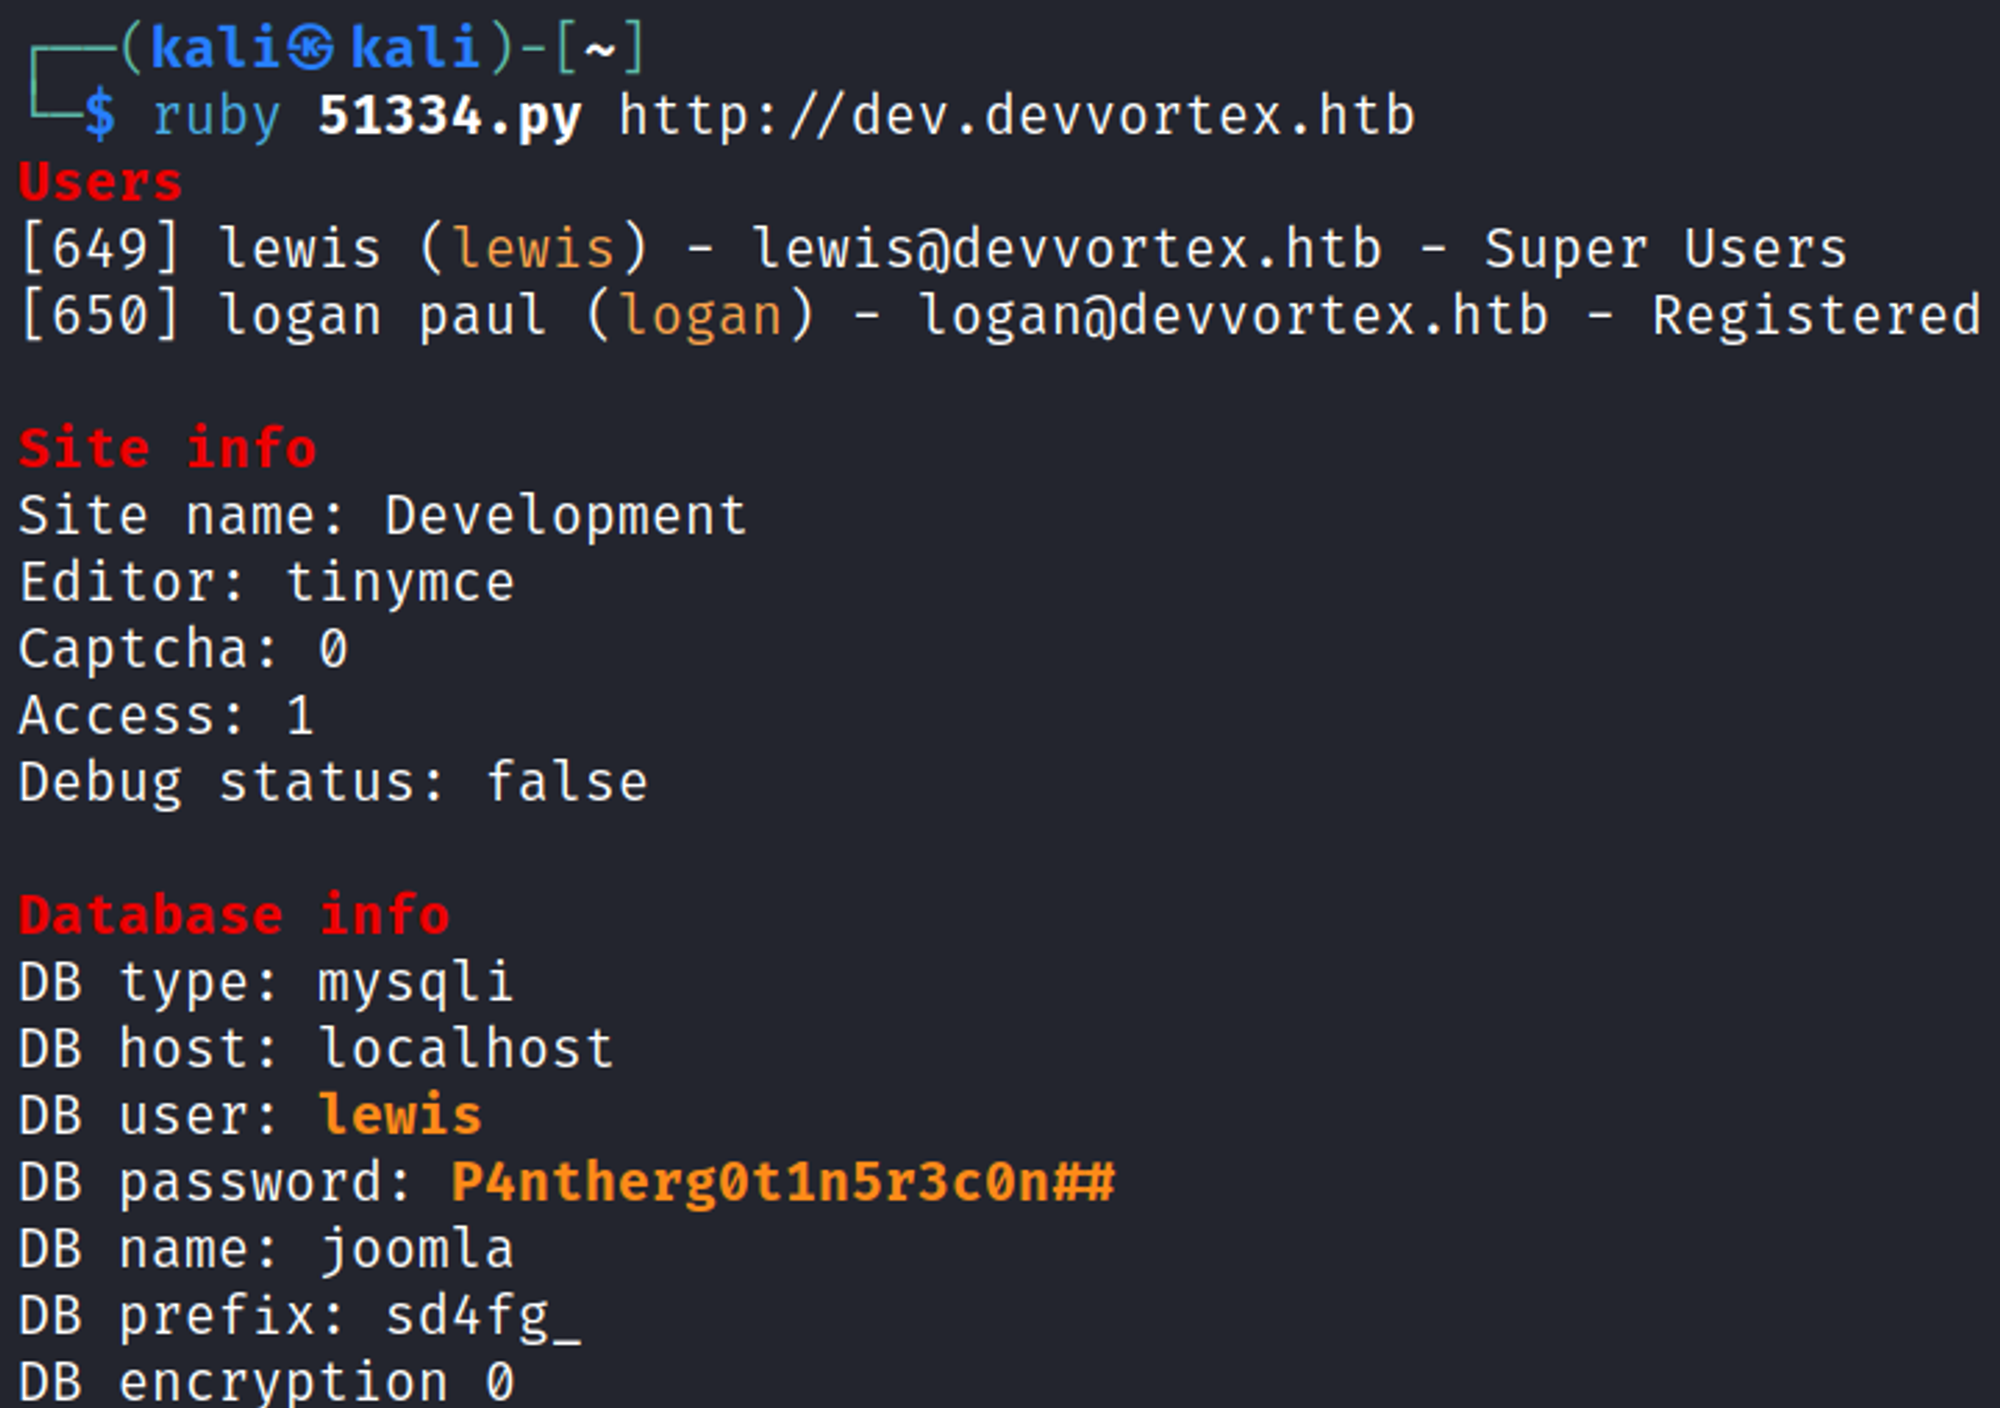Click the orange logan username in parentheses
The image size is (2000, 1408).
[x=700, y=316]
